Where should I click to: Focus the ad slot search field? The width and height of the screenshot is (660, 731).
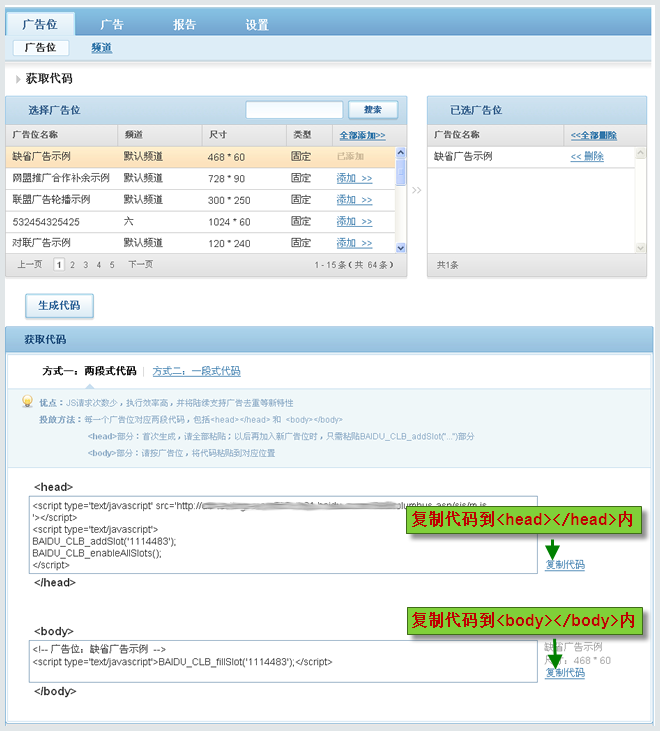[x=294, y=110]
